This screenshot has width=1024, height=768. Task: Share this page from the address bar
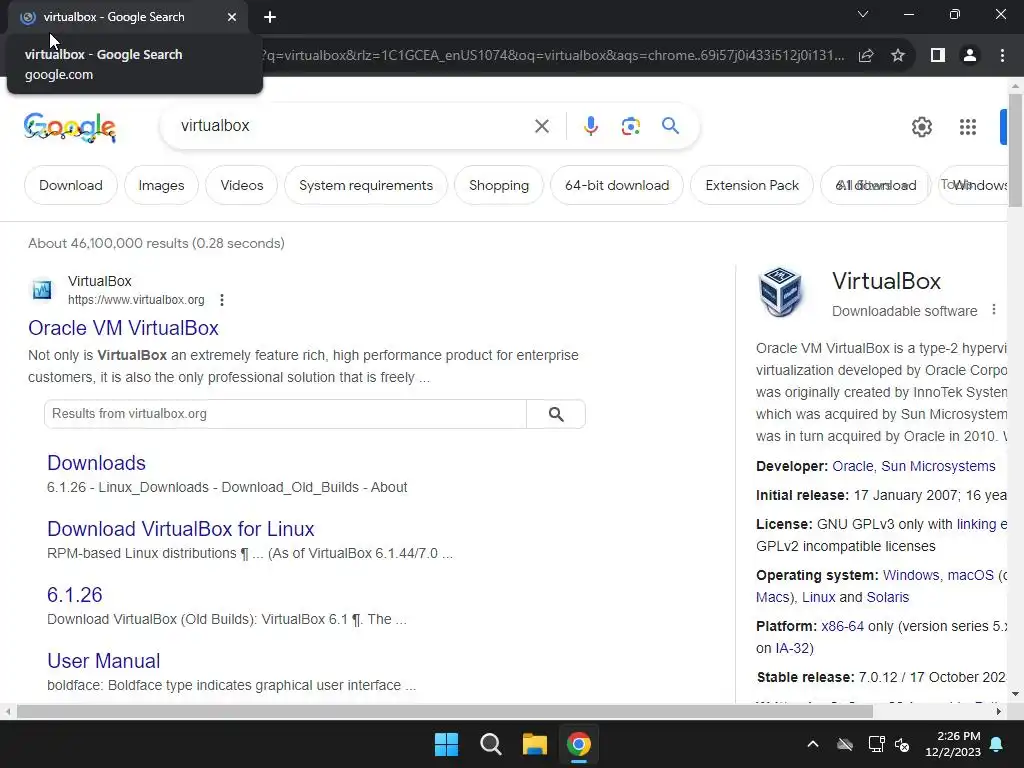pyautogui.click(x=866, y=56)
